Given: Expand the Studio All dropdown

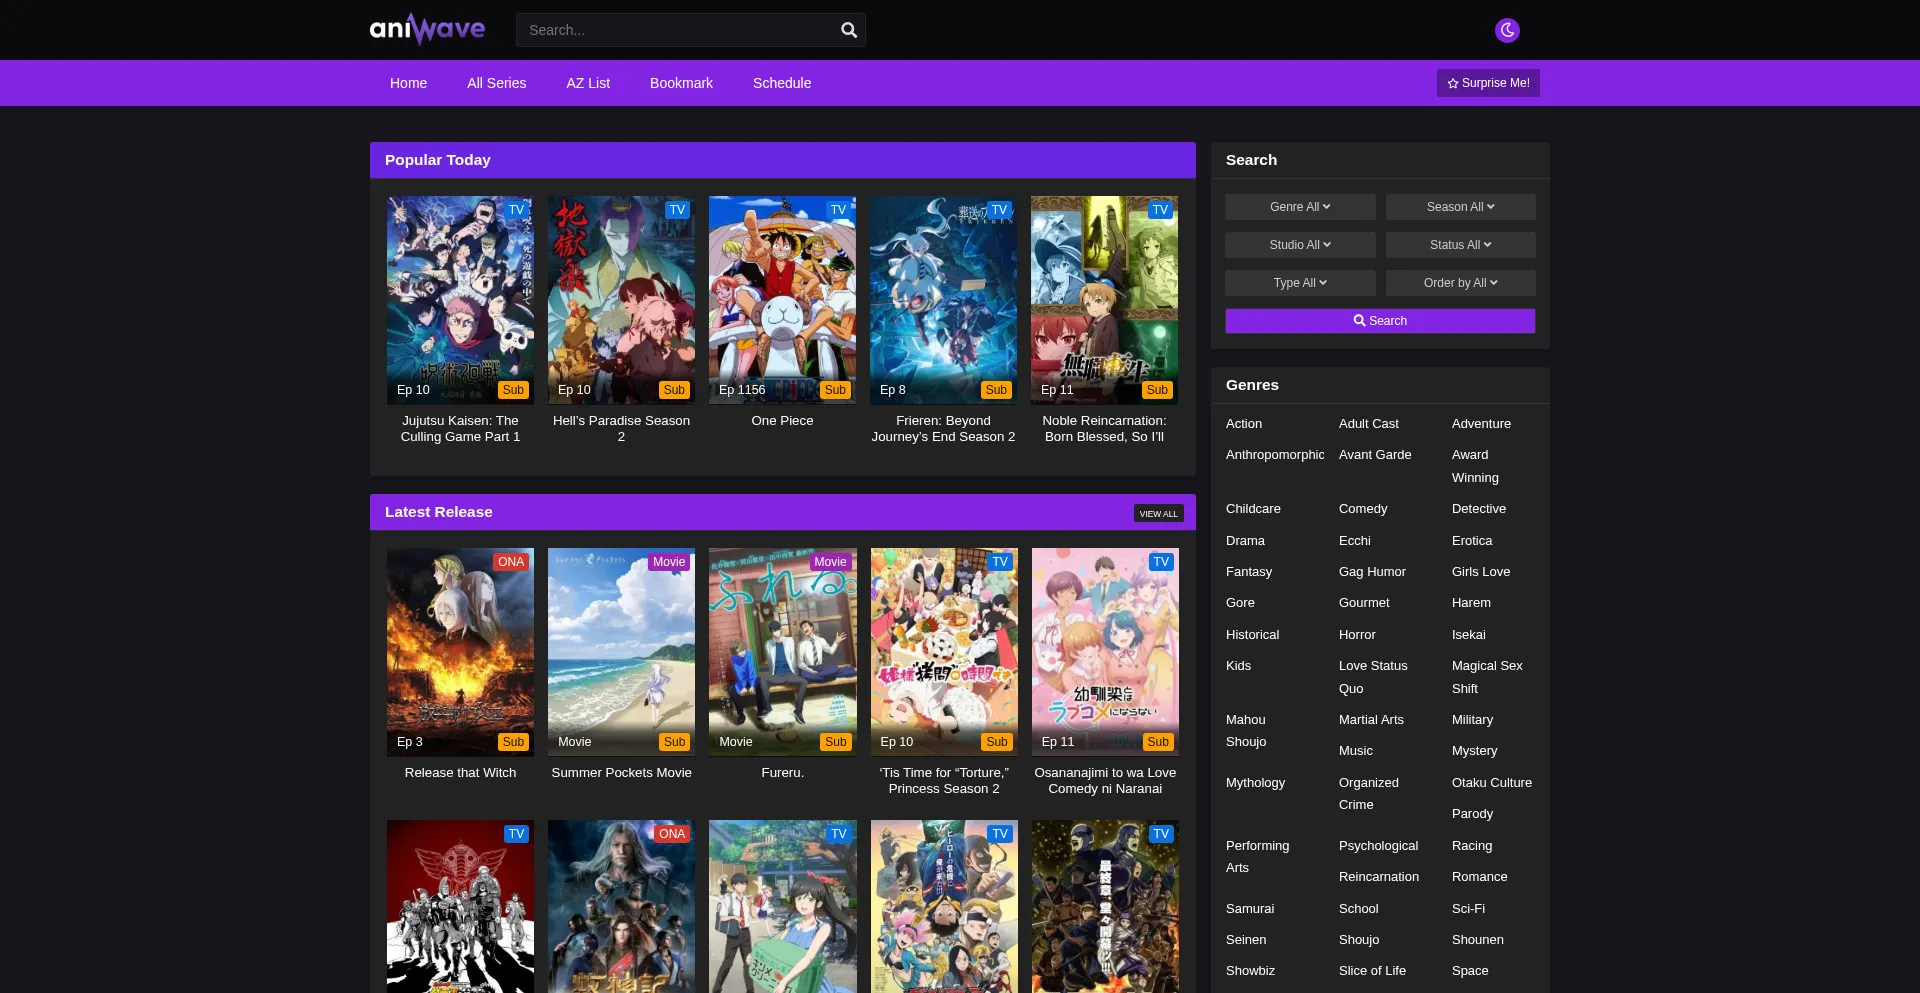Looking at the screenshot, I should coord(1300,245).
